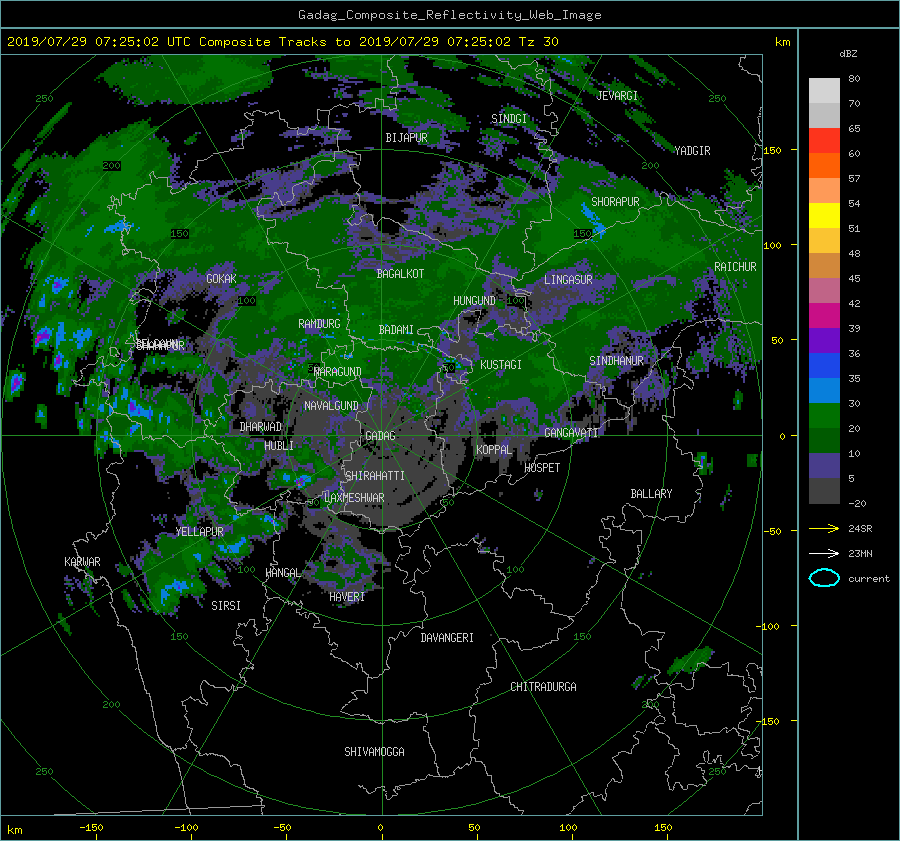This screenshot has width=900, height=841.
Task: Click the HUNGUND city label
Action: tap(474, 301)
